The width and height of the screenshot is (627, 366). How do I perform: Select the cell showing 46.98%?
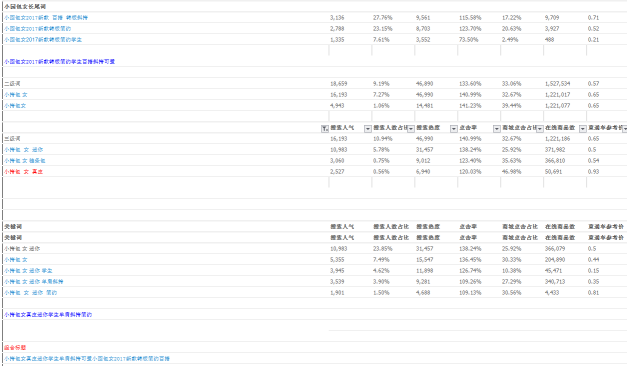click(511, 172)
